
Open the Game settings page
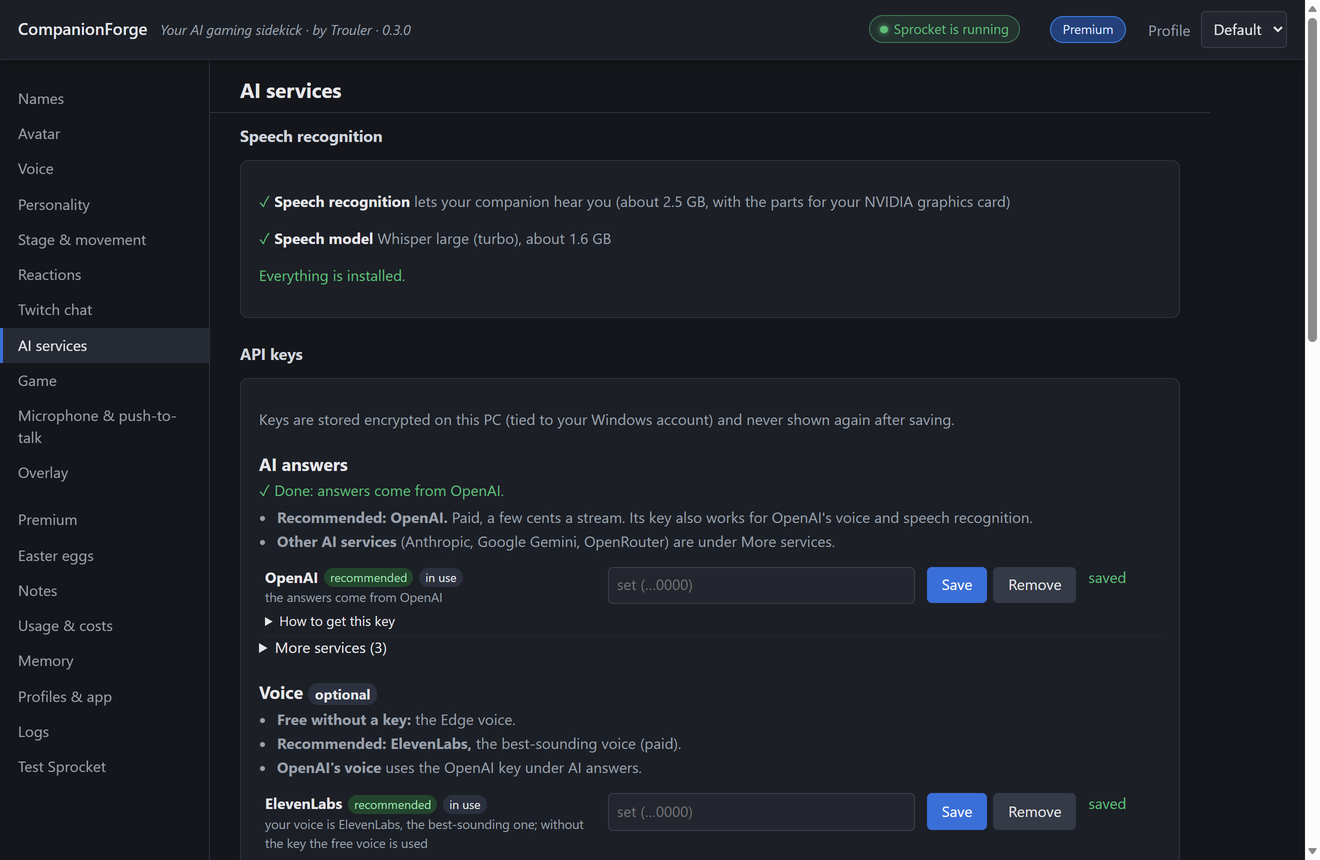pyautogui.click(x=104, y=381)
